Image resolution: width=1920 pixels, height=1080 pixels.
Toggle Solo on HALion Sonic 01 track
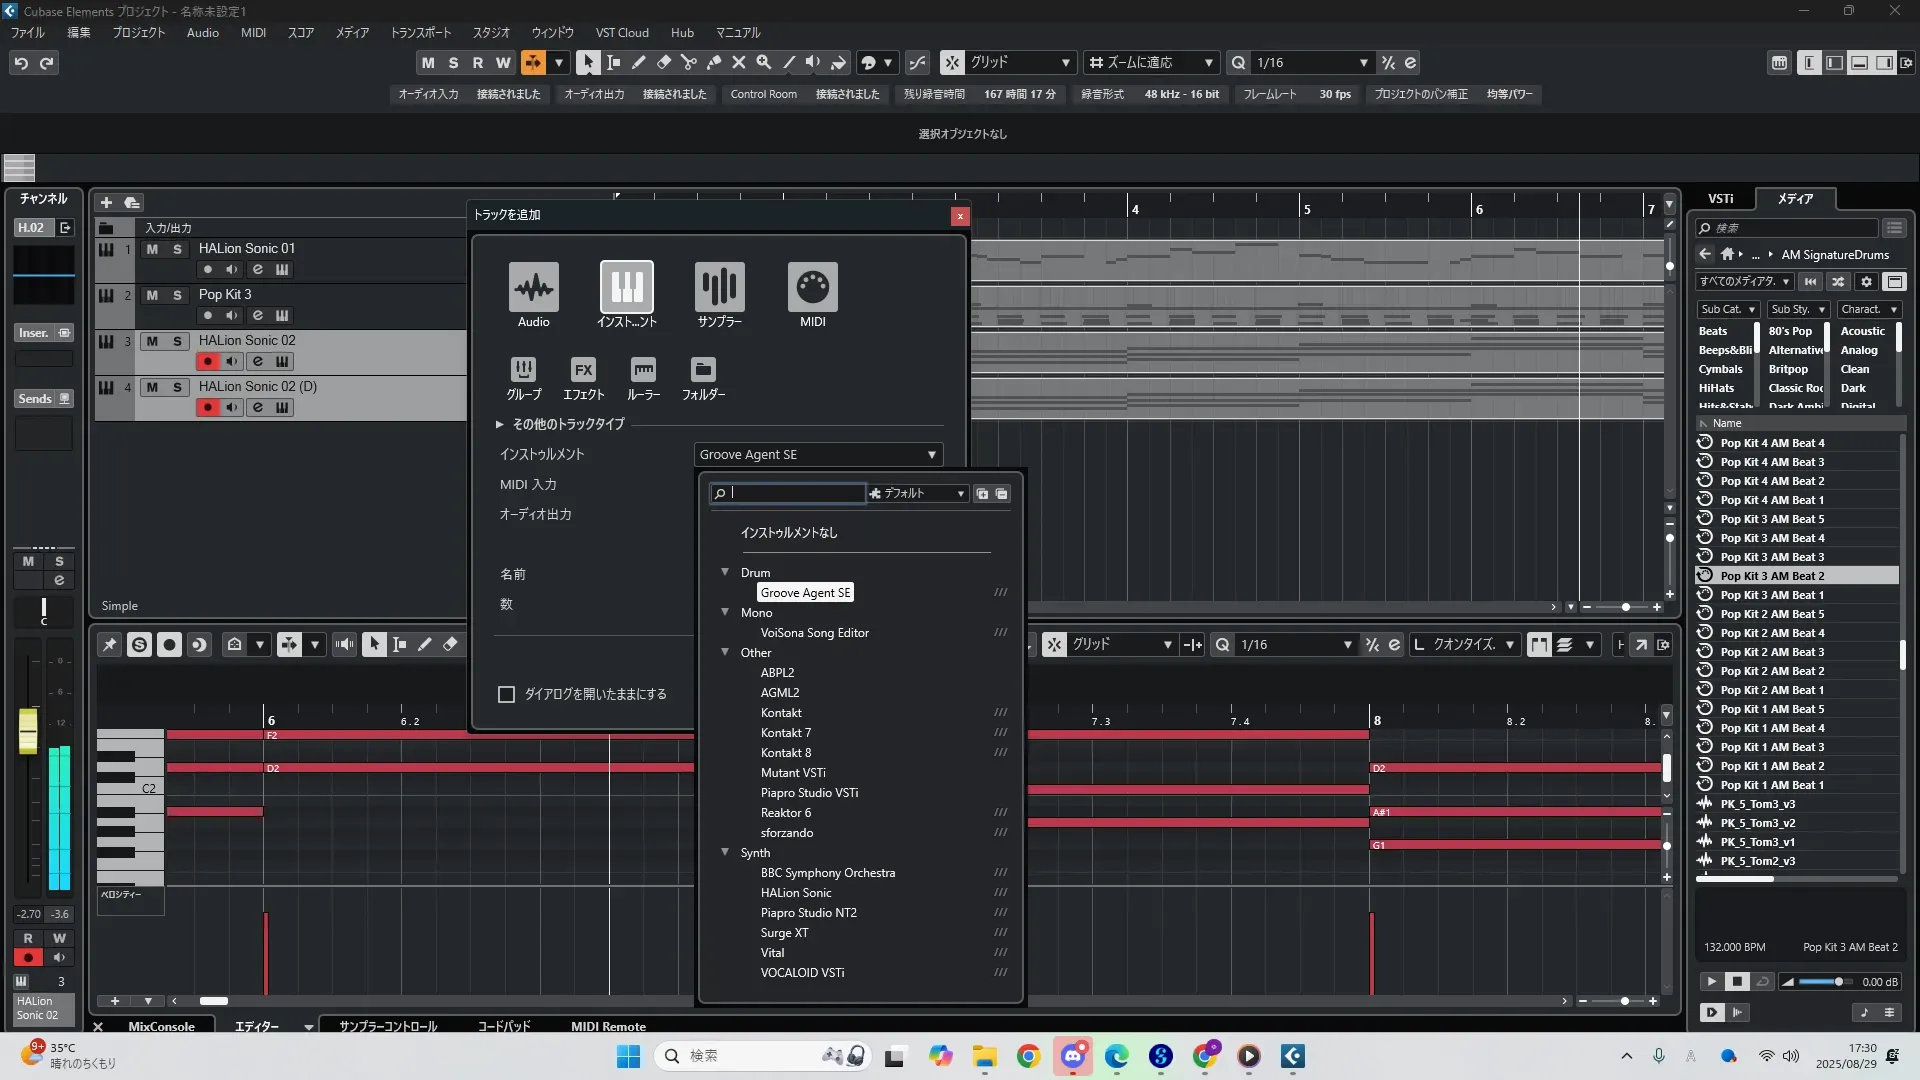point(177,249)
